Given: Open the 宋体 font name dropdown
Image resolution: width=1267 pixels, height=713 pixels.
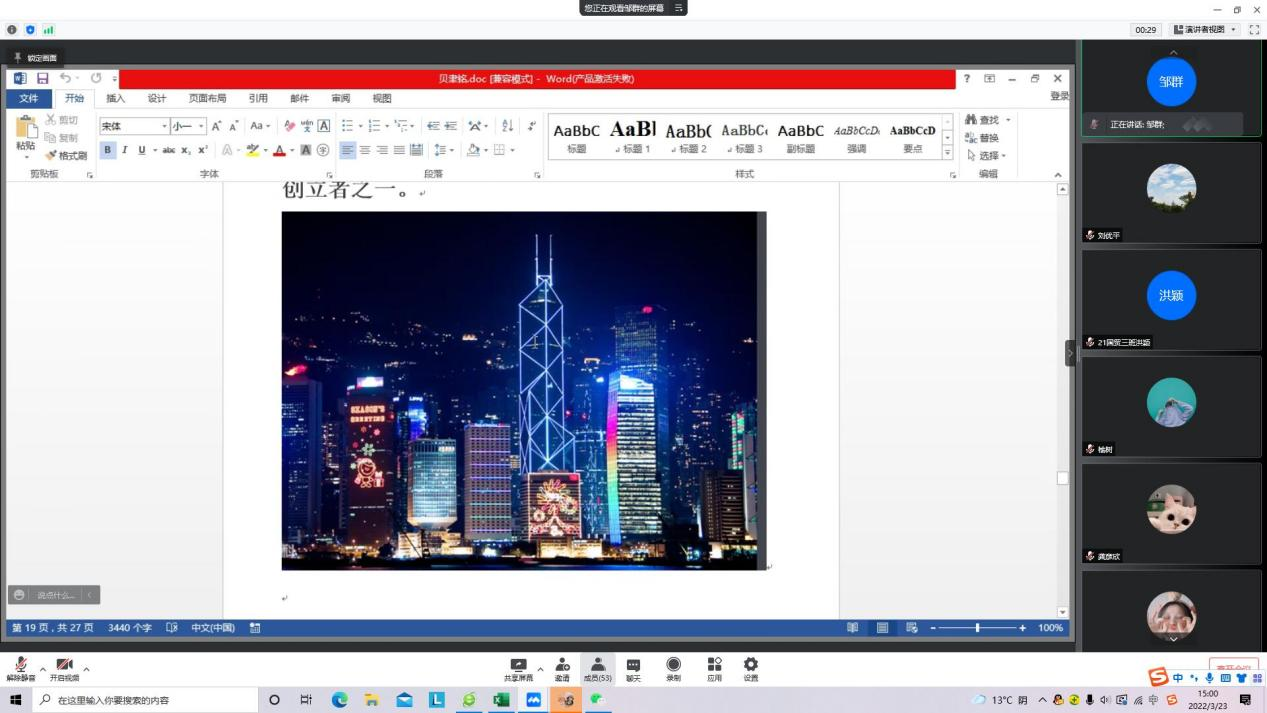Looking at the screenshot, I should [164, 126].
